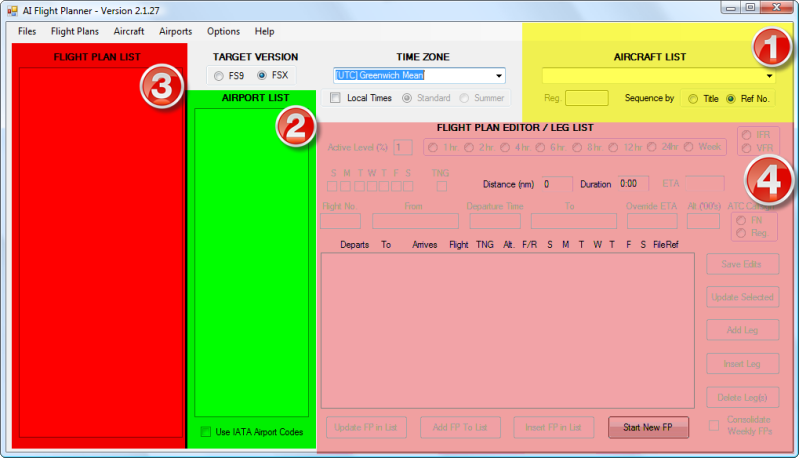Select the Week repeat period
This screenshot has height=458, width=799.
[x=688, y=147]
